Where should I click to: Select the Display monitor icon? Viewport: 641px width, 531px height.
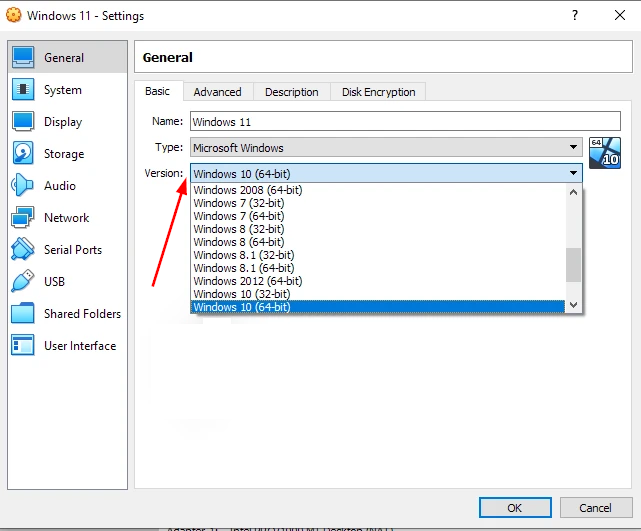23,121
